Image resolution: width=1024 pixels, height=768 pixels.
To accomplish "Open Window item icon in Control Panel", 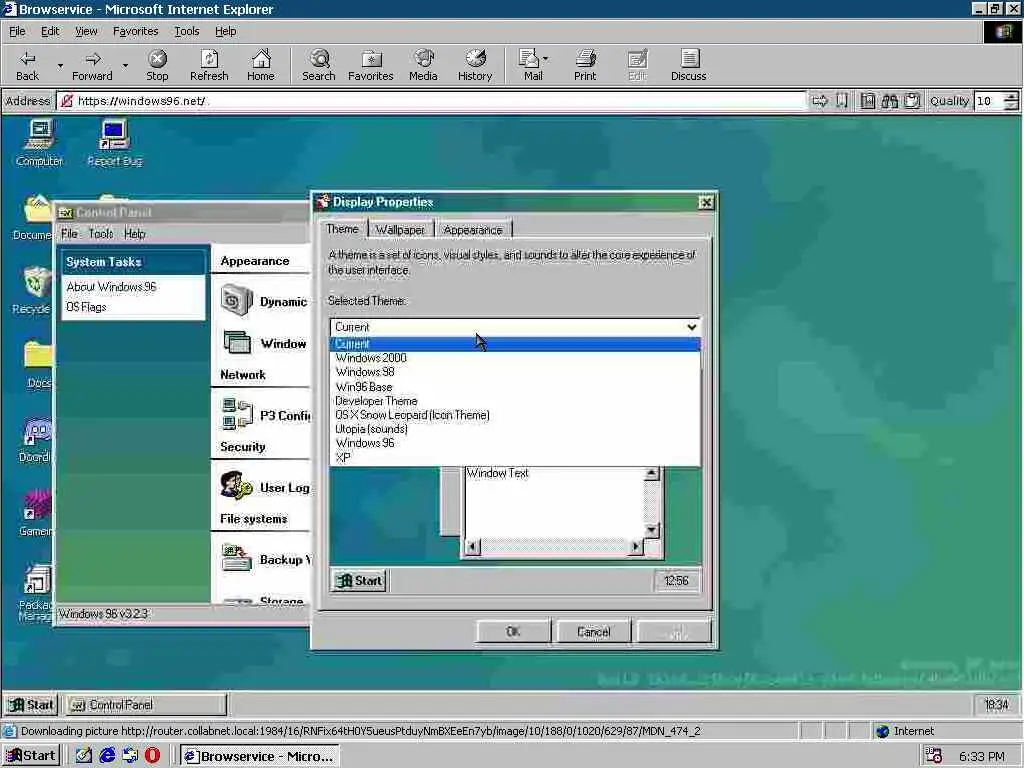I will click(236, 343).
